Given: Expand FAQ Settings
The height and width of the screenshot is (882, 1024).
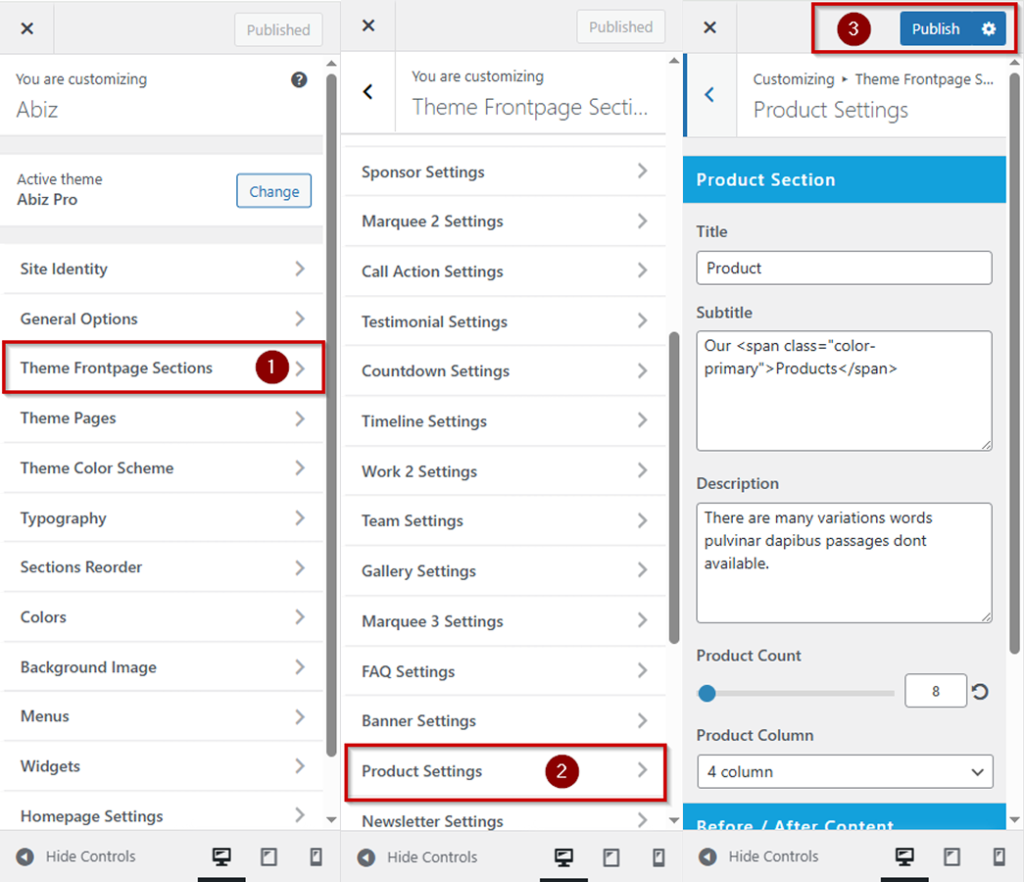Looking at the screenshot, I should (x=505, y=672).
